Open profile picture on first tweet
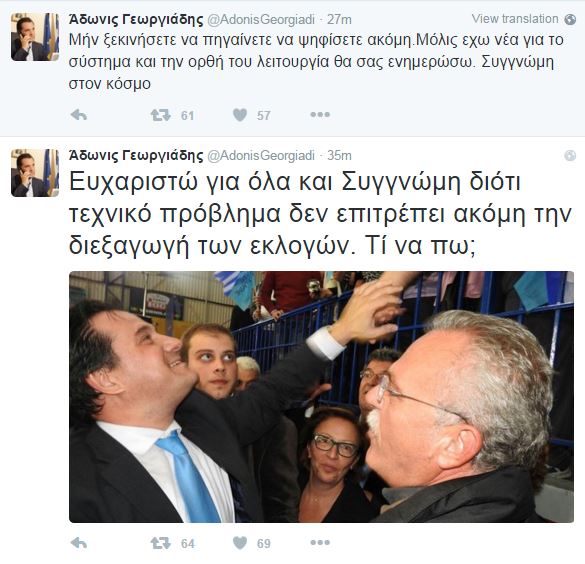This screenshot has width=585, height=564. pos(35,37)
